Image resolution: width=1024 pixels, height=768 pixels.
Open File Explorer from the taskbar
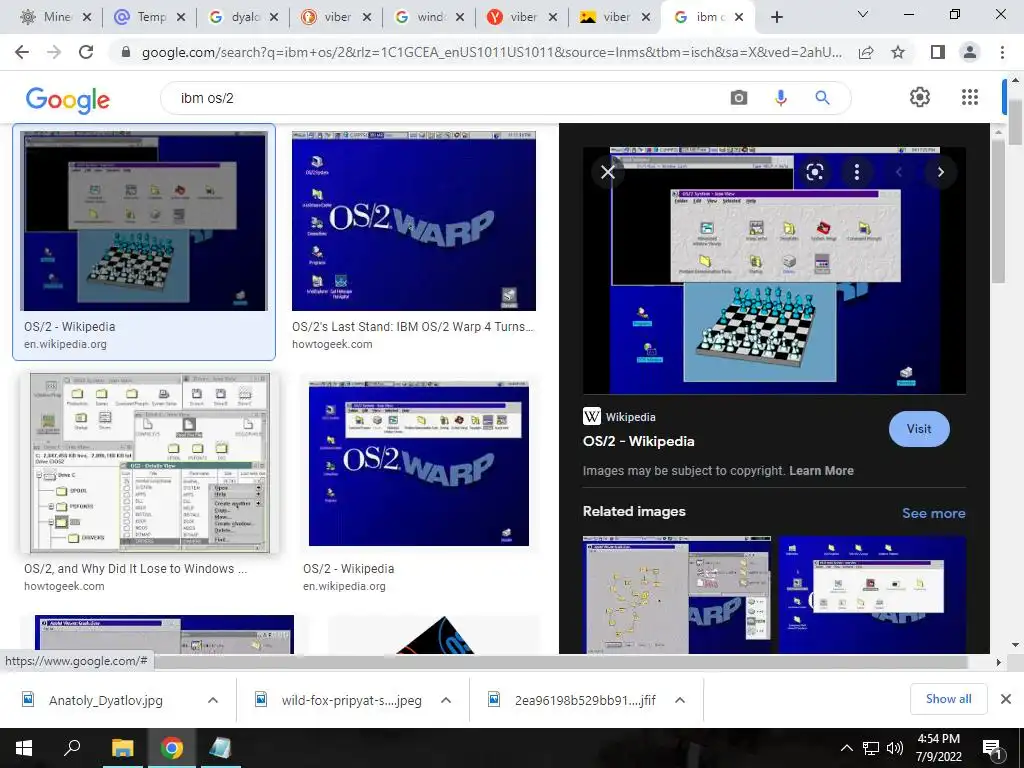pyautogui.click(x=122, y=748)
